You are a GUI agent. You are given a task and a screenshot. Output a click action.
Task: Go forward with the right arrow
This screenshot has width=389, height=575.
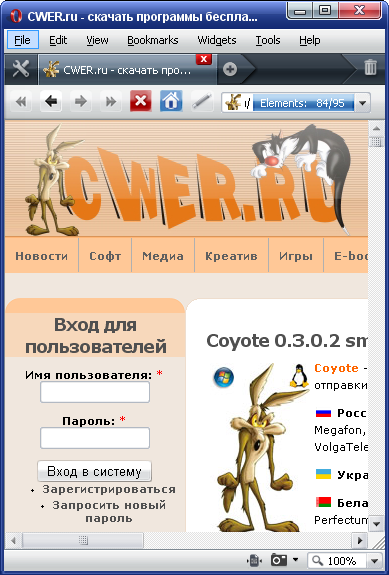(x=80, y=102)
